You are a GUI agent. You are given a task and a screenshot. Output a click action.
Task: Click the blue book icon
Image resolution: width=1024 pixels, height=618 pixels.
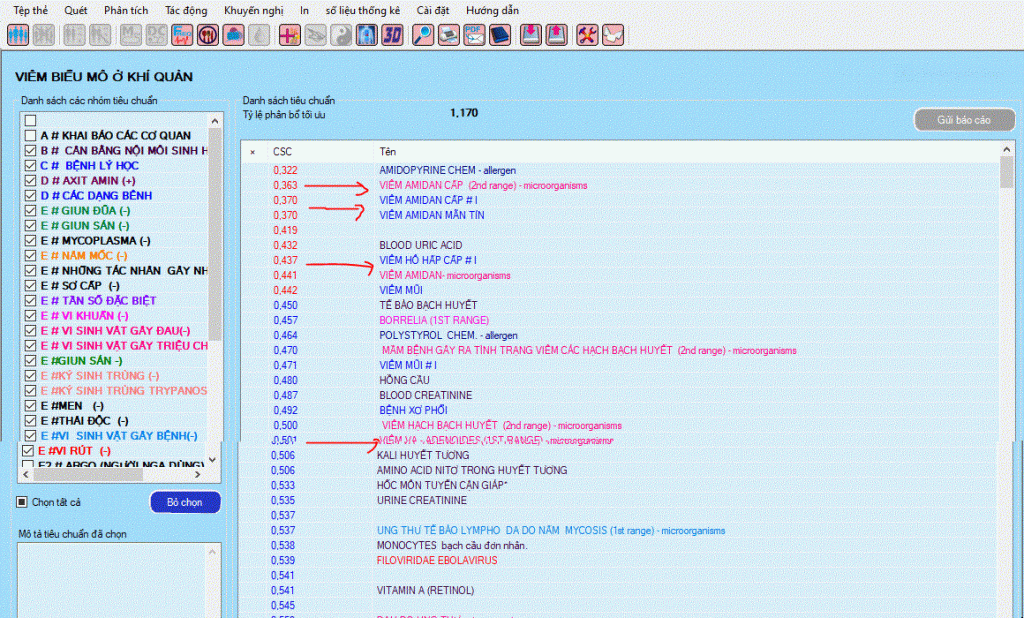tap(500, 35)
